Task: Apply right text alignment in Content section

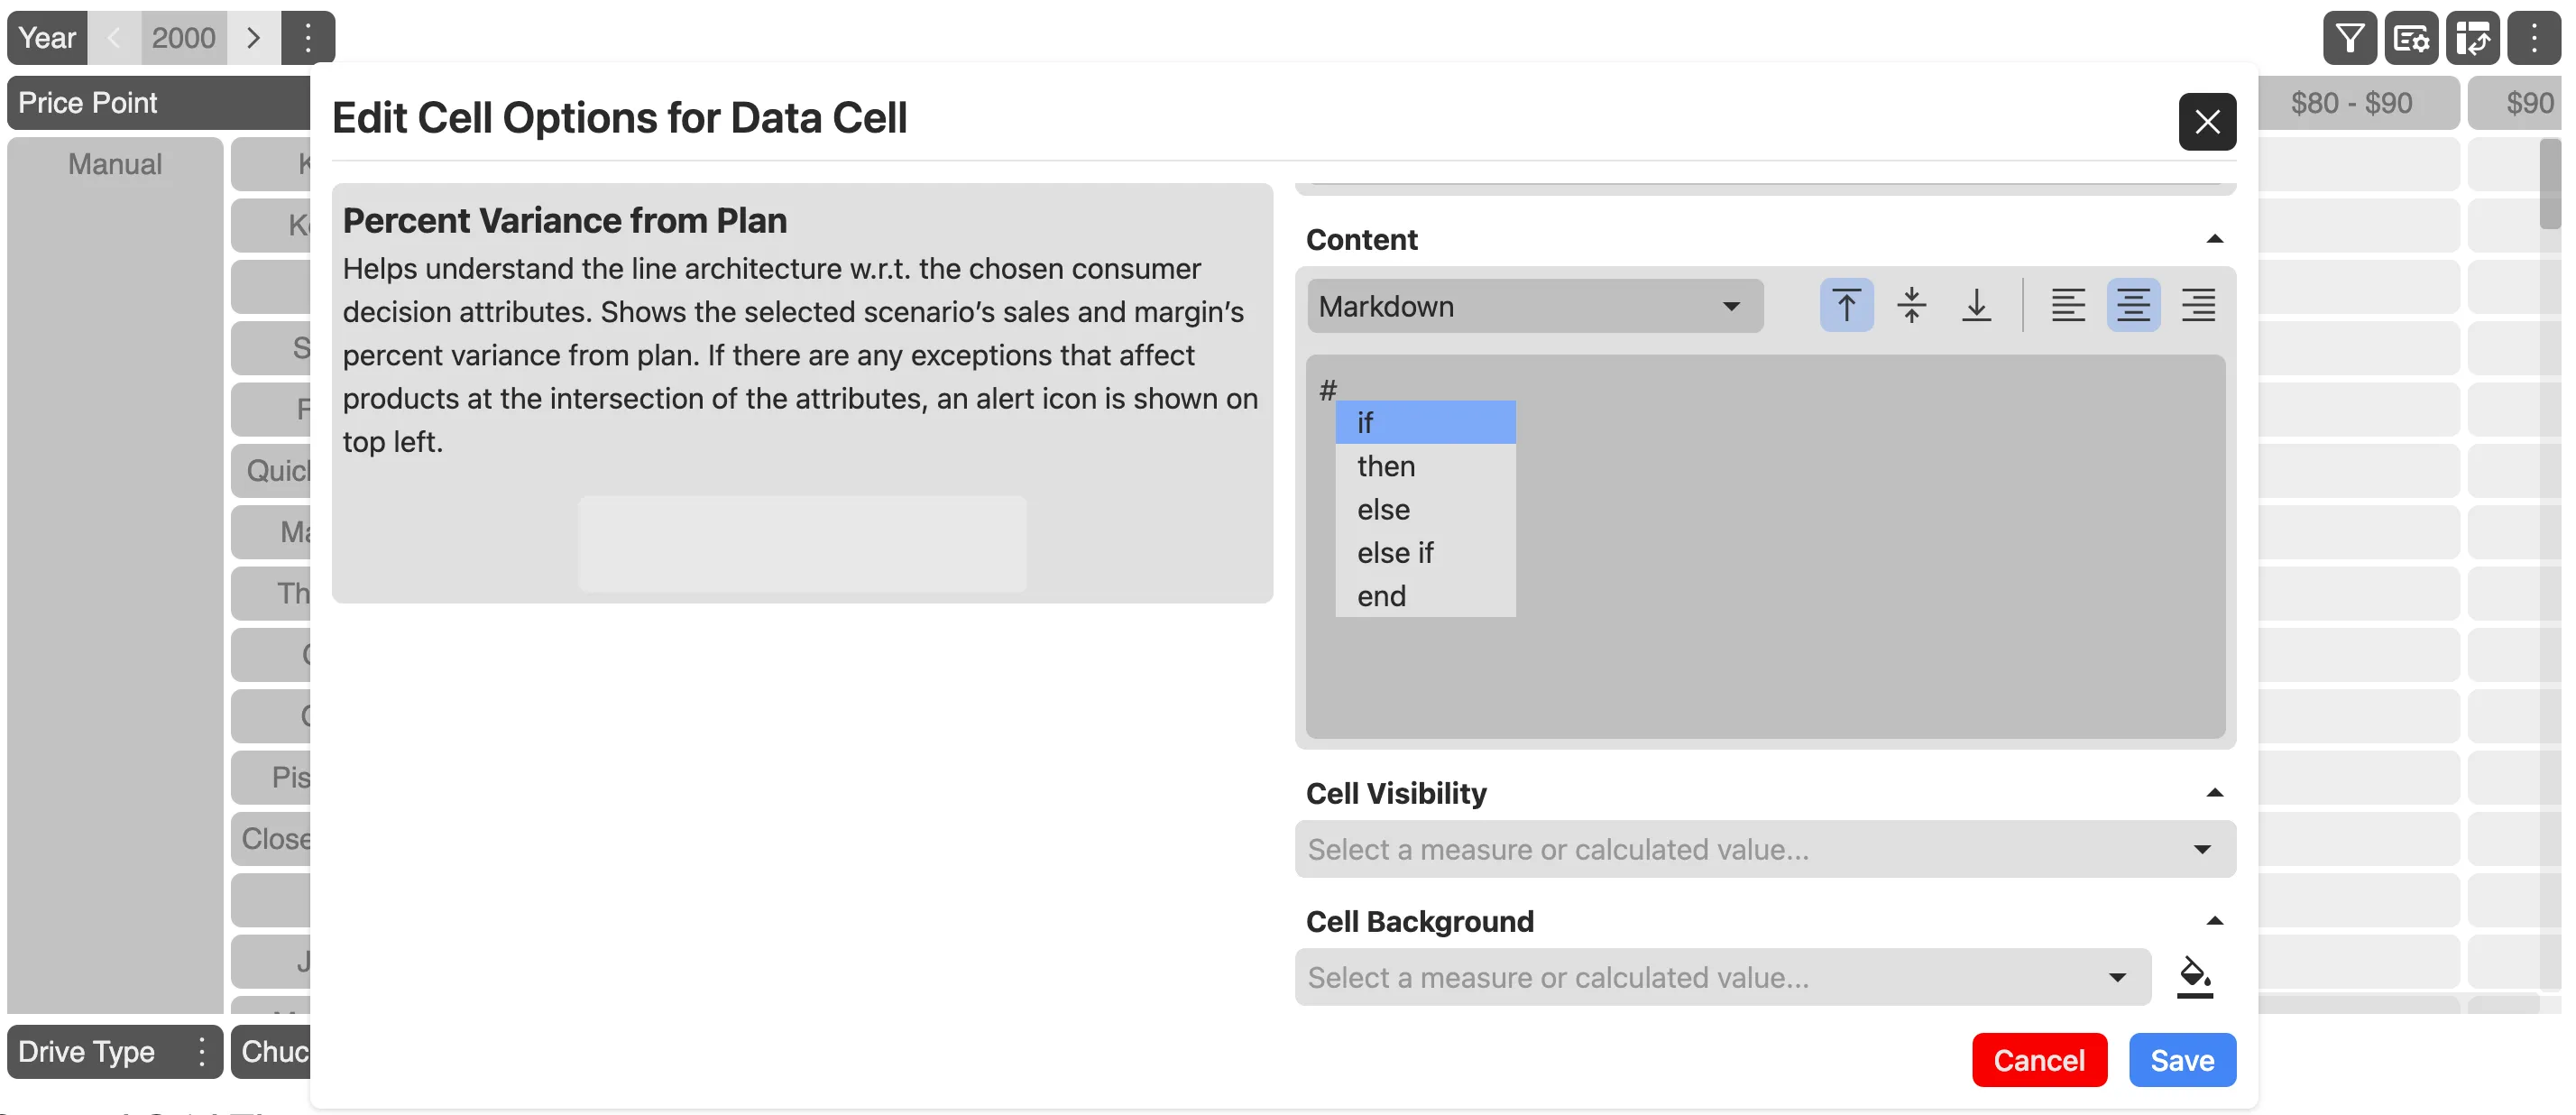Action: point(2199,305)
